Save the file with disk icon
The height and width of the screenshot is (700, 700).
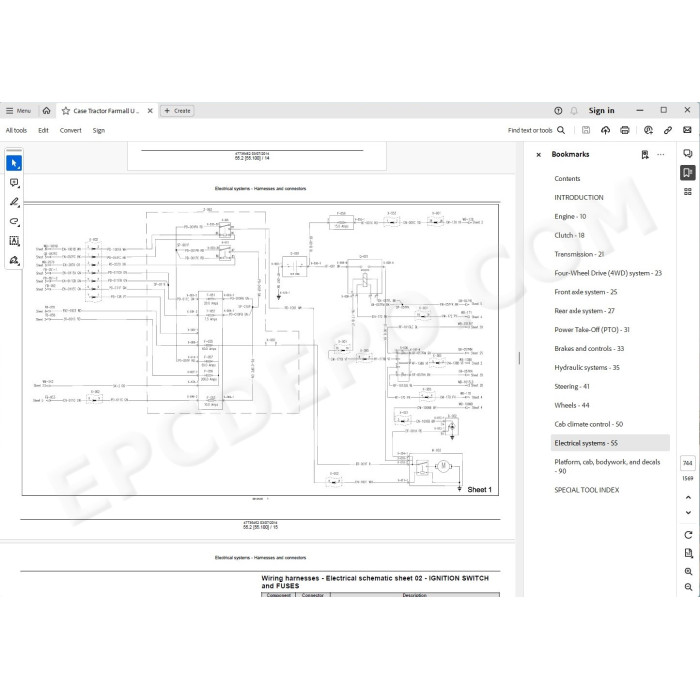[586, 130]
